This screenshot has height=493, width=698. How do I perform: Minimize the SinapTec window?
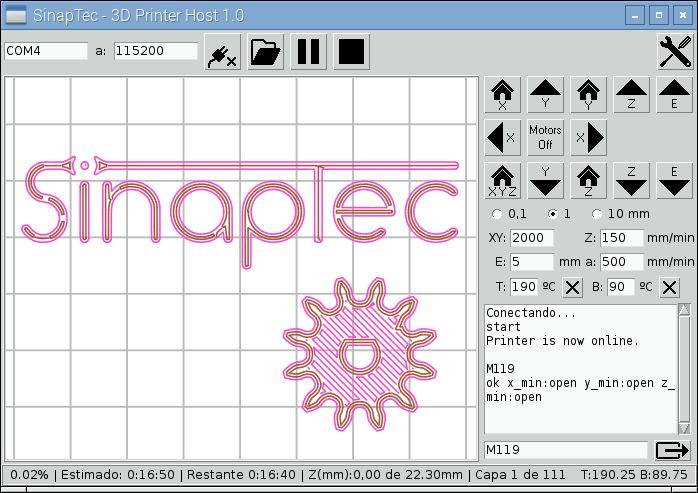(x=635, y=15)
